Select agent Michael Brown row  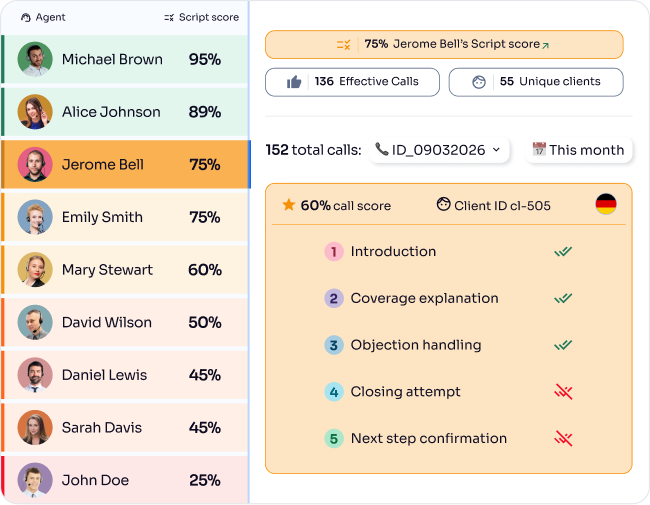(125, 59)
